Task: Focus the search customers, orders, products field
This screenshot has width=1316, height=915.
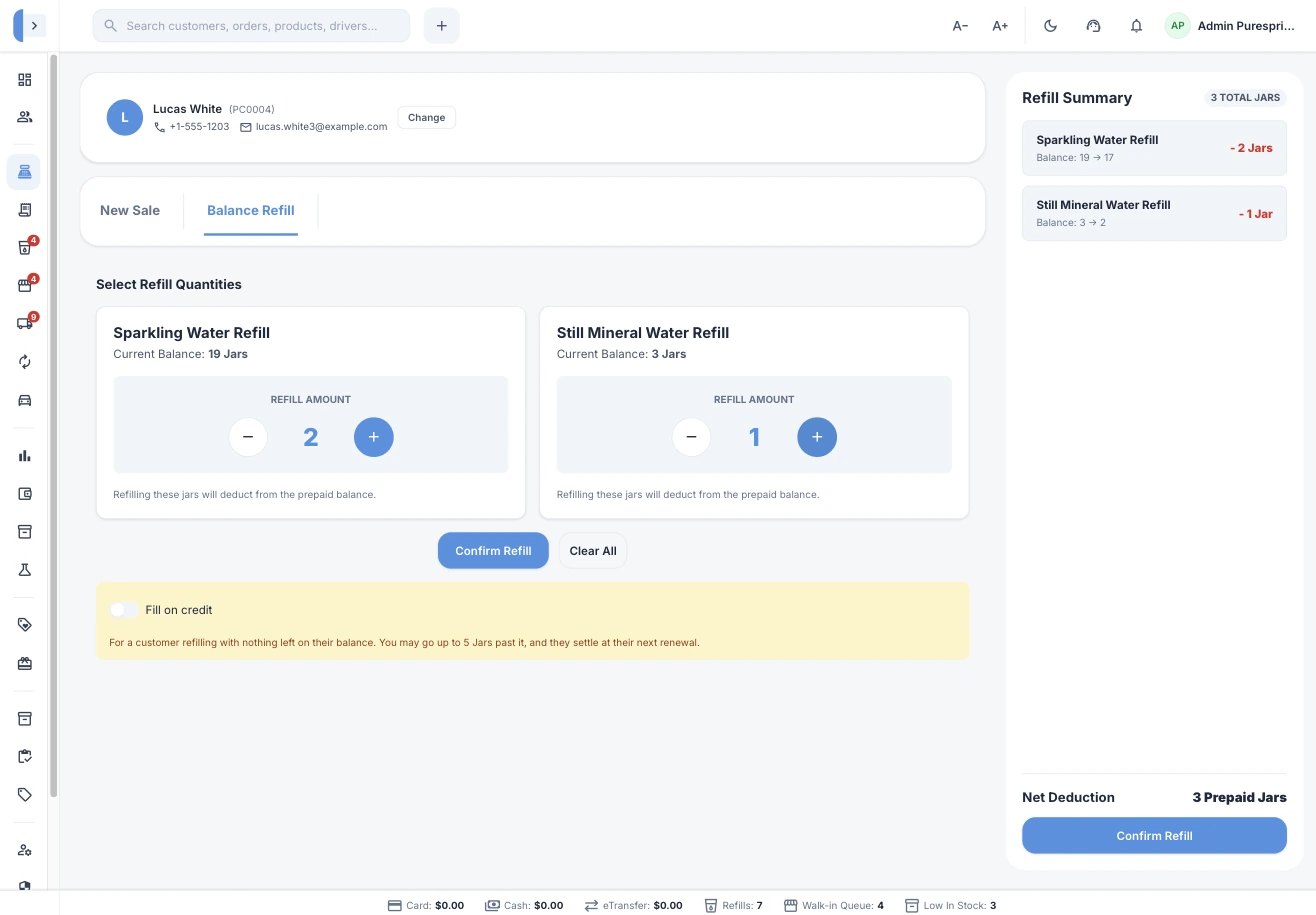Action: click(251, 26)
